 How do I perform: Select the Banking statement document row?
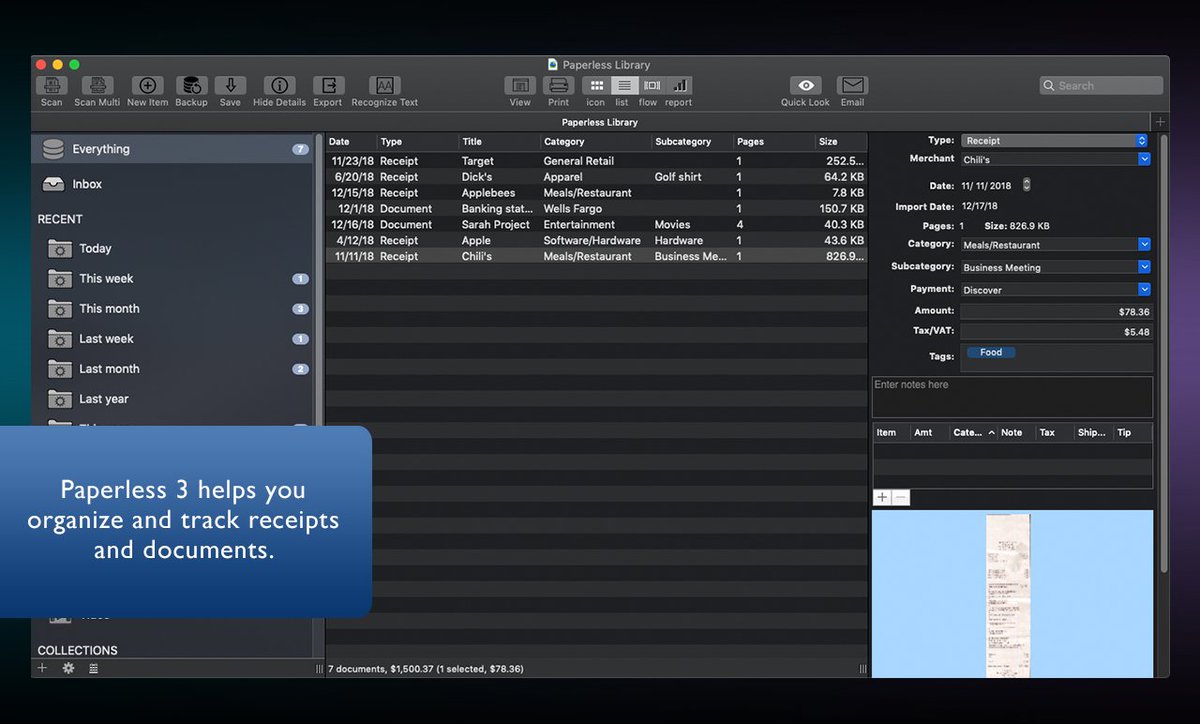596,209
